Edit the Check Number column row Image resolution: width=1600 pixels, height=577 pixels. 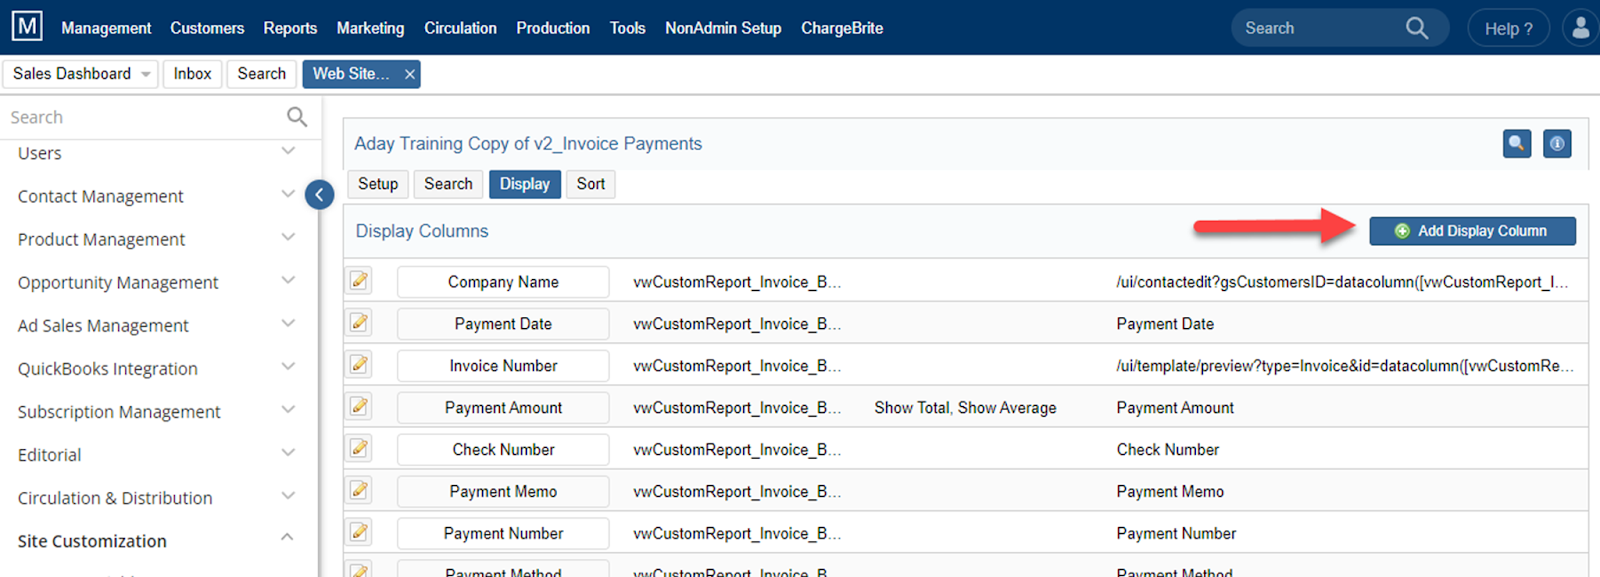tap(360, 449)
